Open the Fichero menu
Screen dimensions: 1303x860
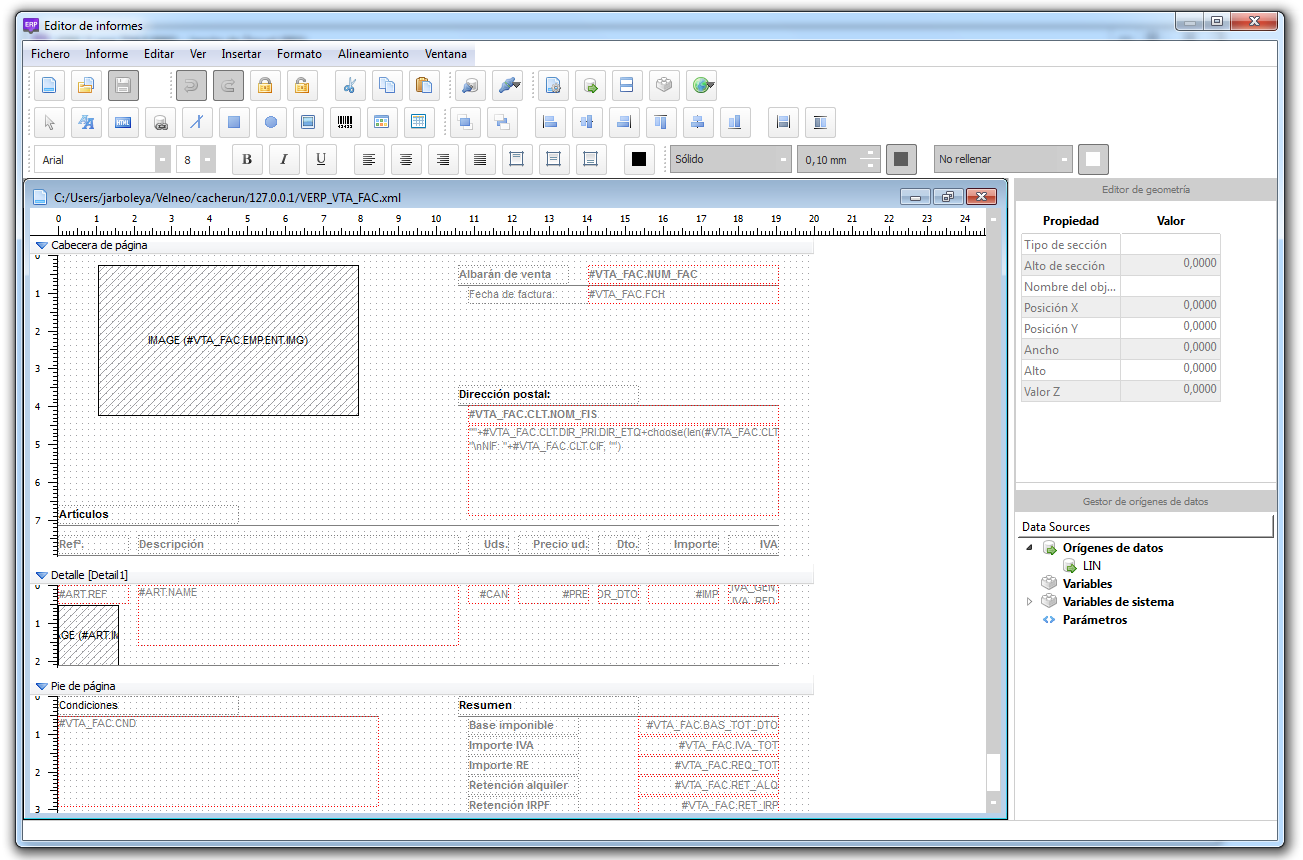pyautogui.click(x=50, y=54)
